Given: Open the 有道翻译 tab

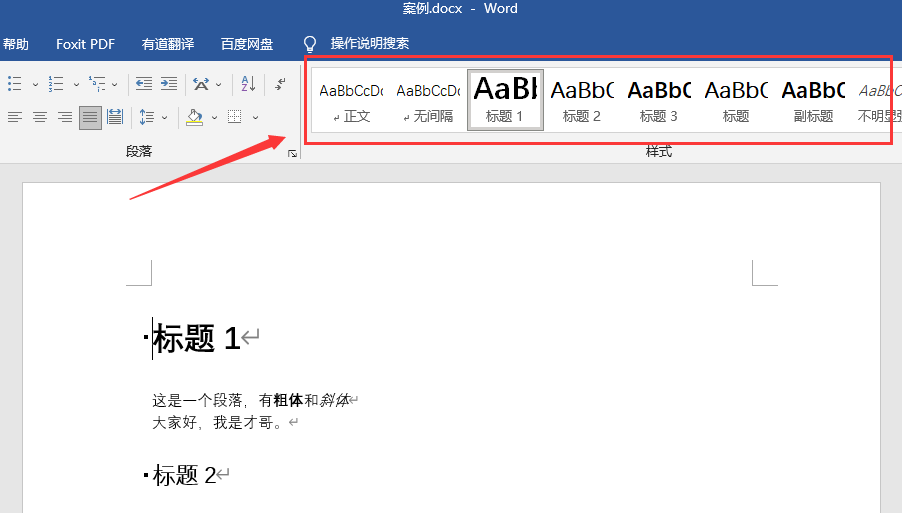Looking at the screenshot, I should 168,44.
